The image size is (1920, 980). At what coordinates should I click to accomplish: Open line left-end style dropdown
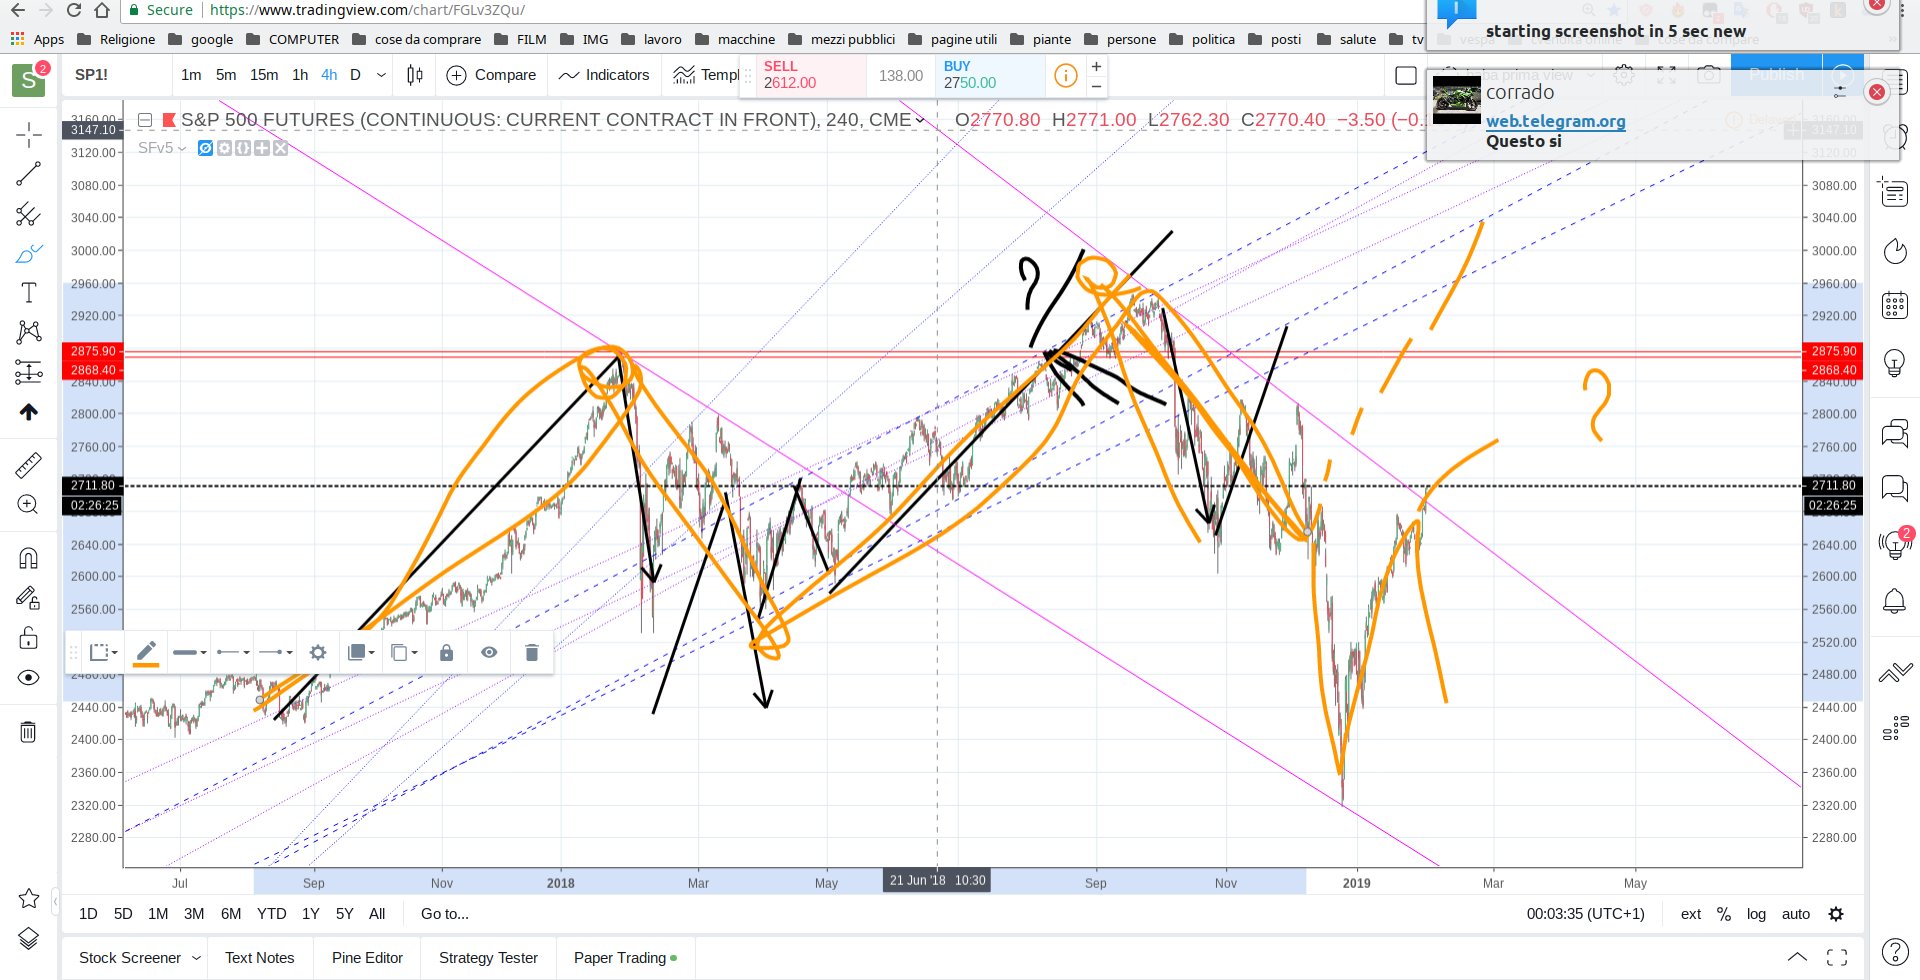[x=232, y=653]
